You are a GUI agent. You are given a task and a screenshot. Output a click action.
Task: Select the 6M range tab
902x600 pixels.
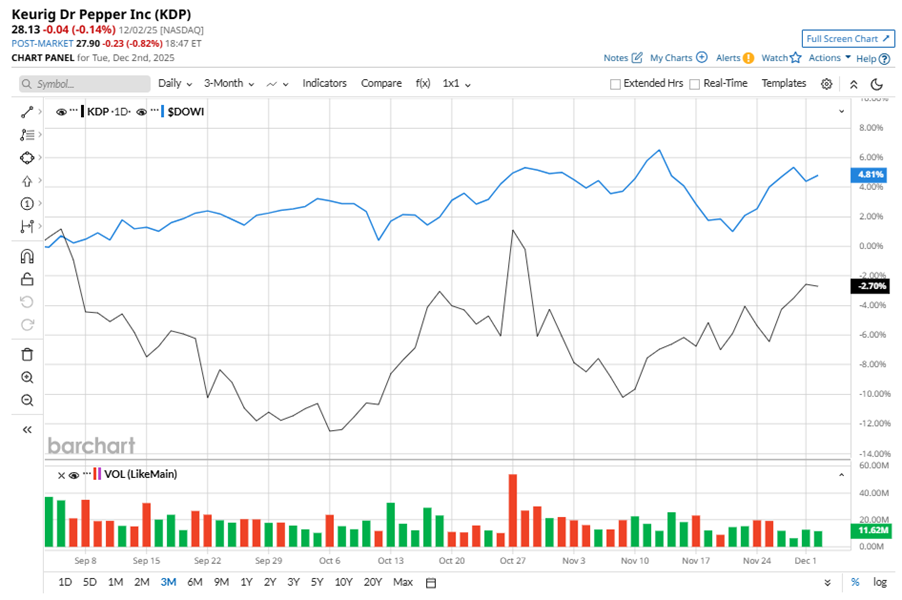click(x=194, y=582)
